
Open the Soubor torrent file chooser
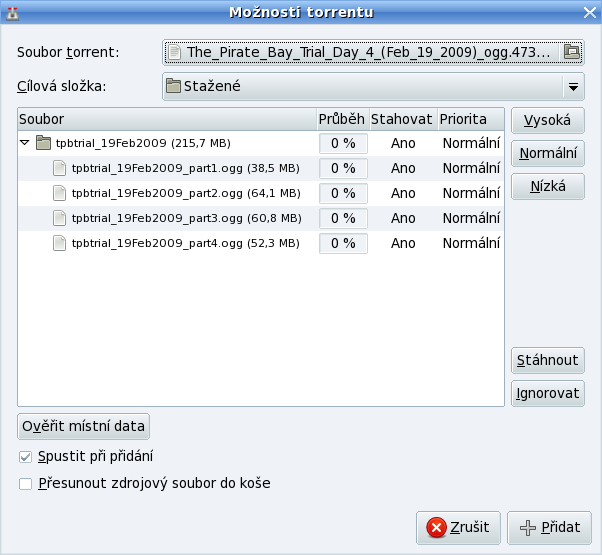click(373, 52)
